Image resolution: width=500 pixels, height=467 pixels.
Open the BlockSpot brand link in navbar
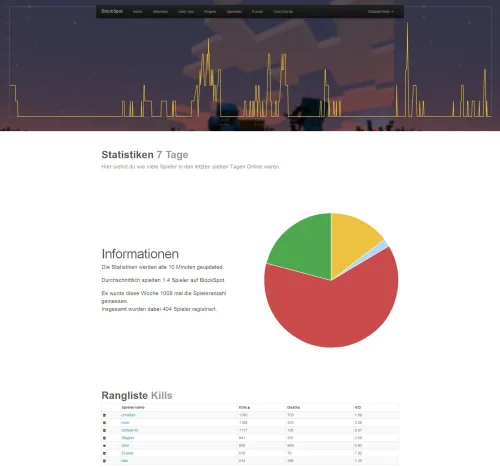click(x=112, y=11)
